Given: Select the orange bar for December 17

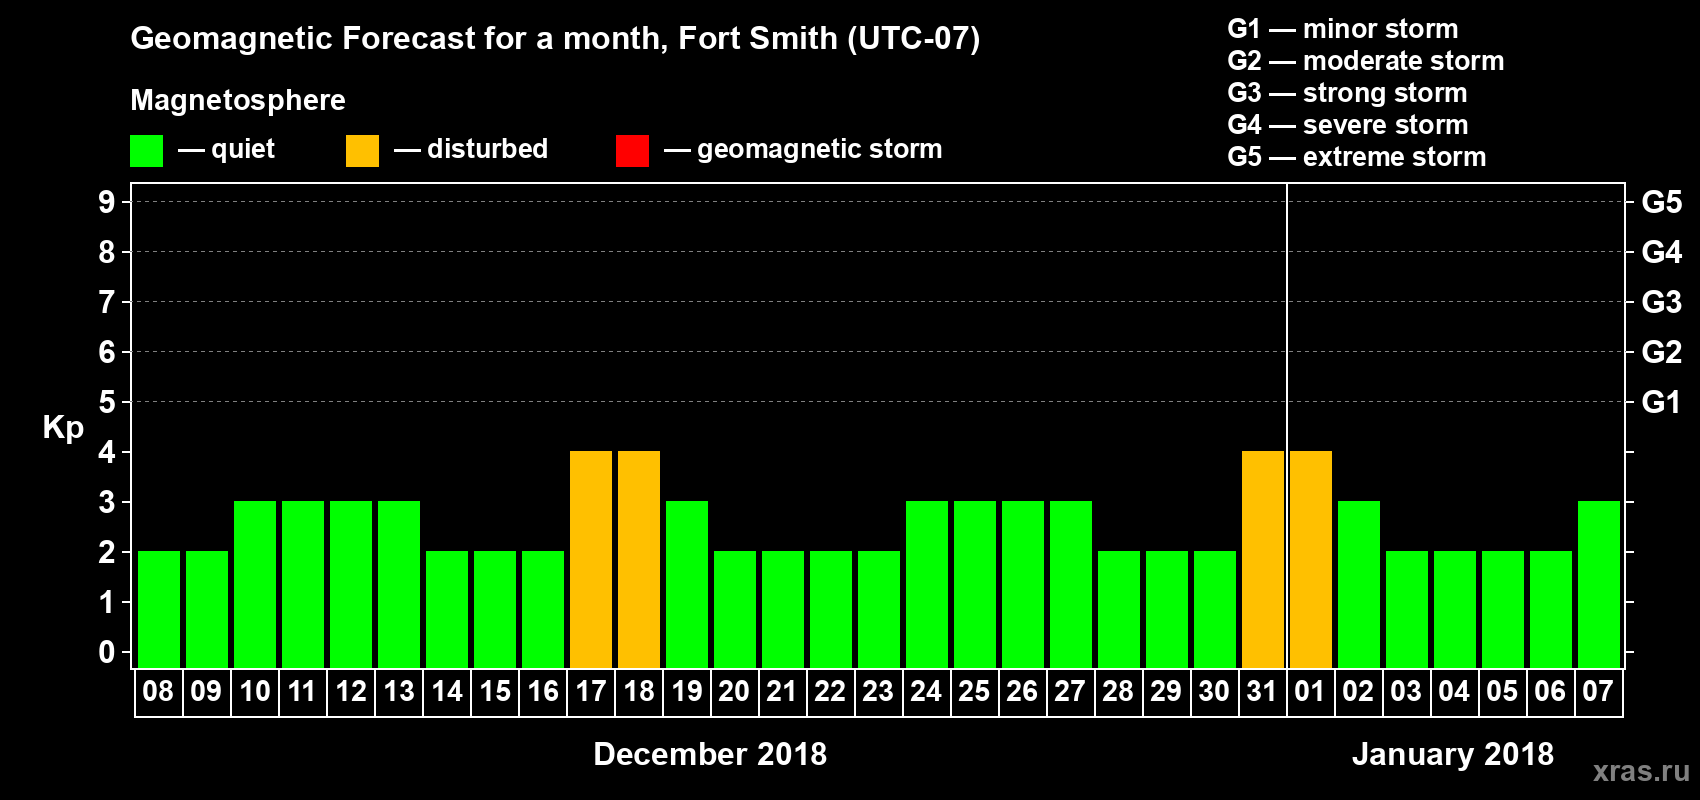Looking at the screenshot, I should tap(591, 559).
